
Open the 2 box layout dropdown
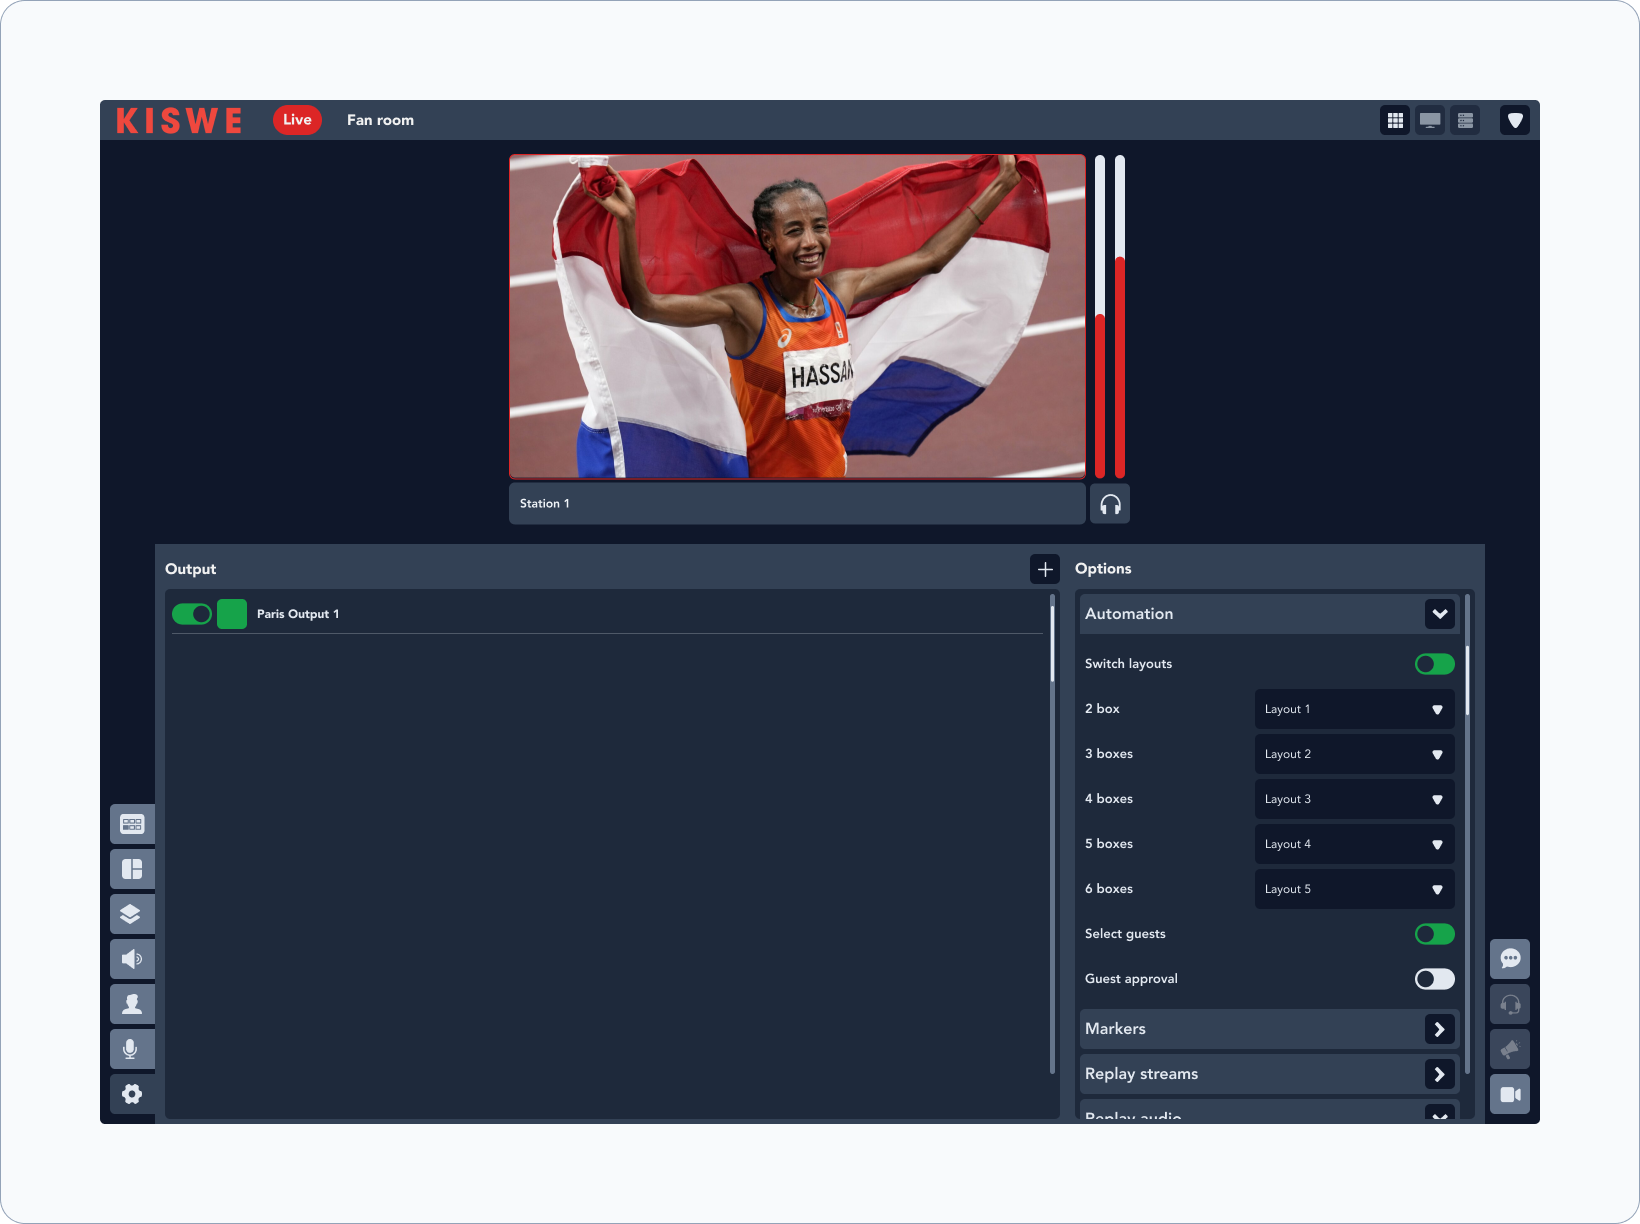click(1354, 709)
